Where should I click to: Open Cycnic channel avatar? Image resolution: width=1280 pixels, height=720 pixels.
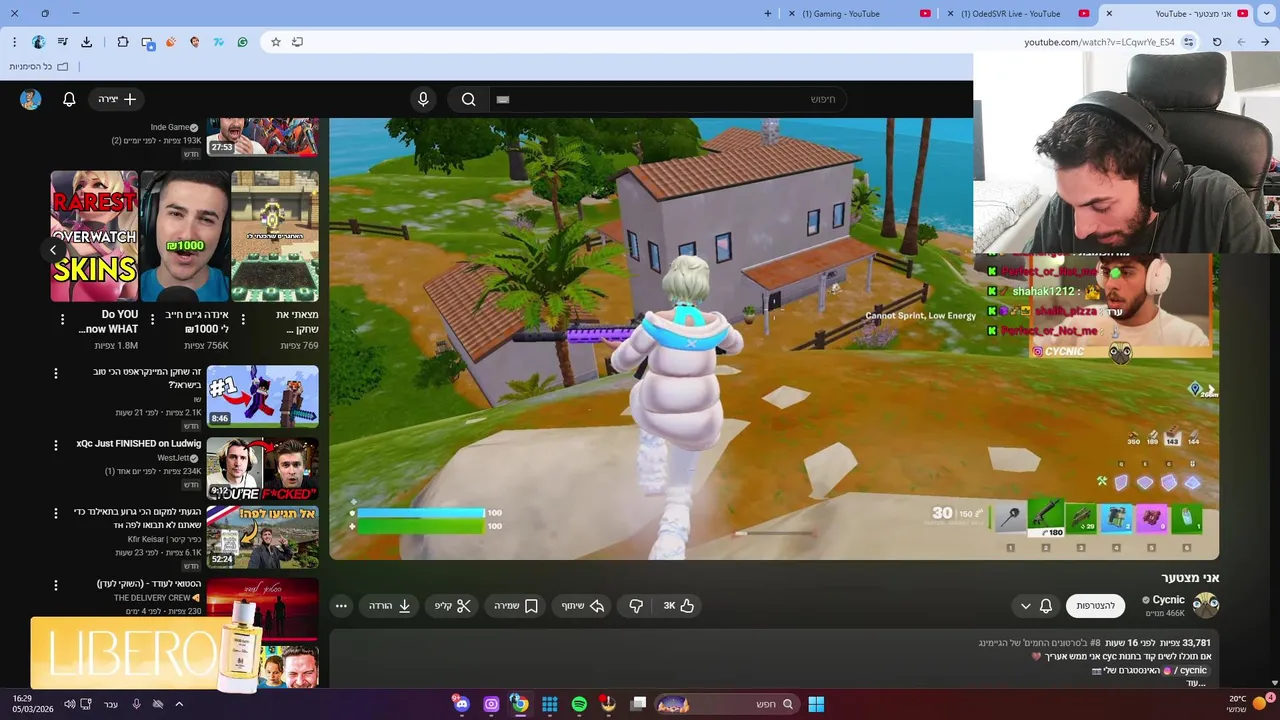tap(1206, 605)
